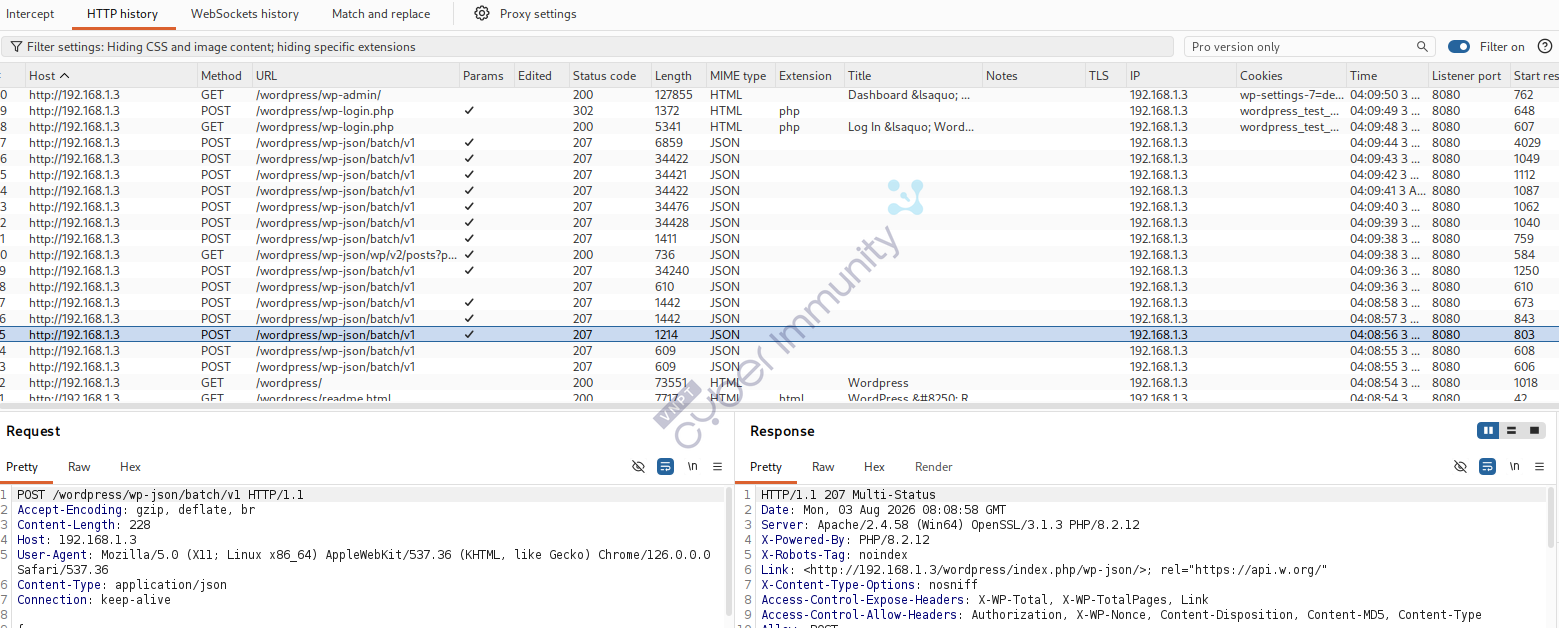Show non-printable characters in Response
Image resolution: width=1559 pixels, height=628 pixels.
(1514, 467)
